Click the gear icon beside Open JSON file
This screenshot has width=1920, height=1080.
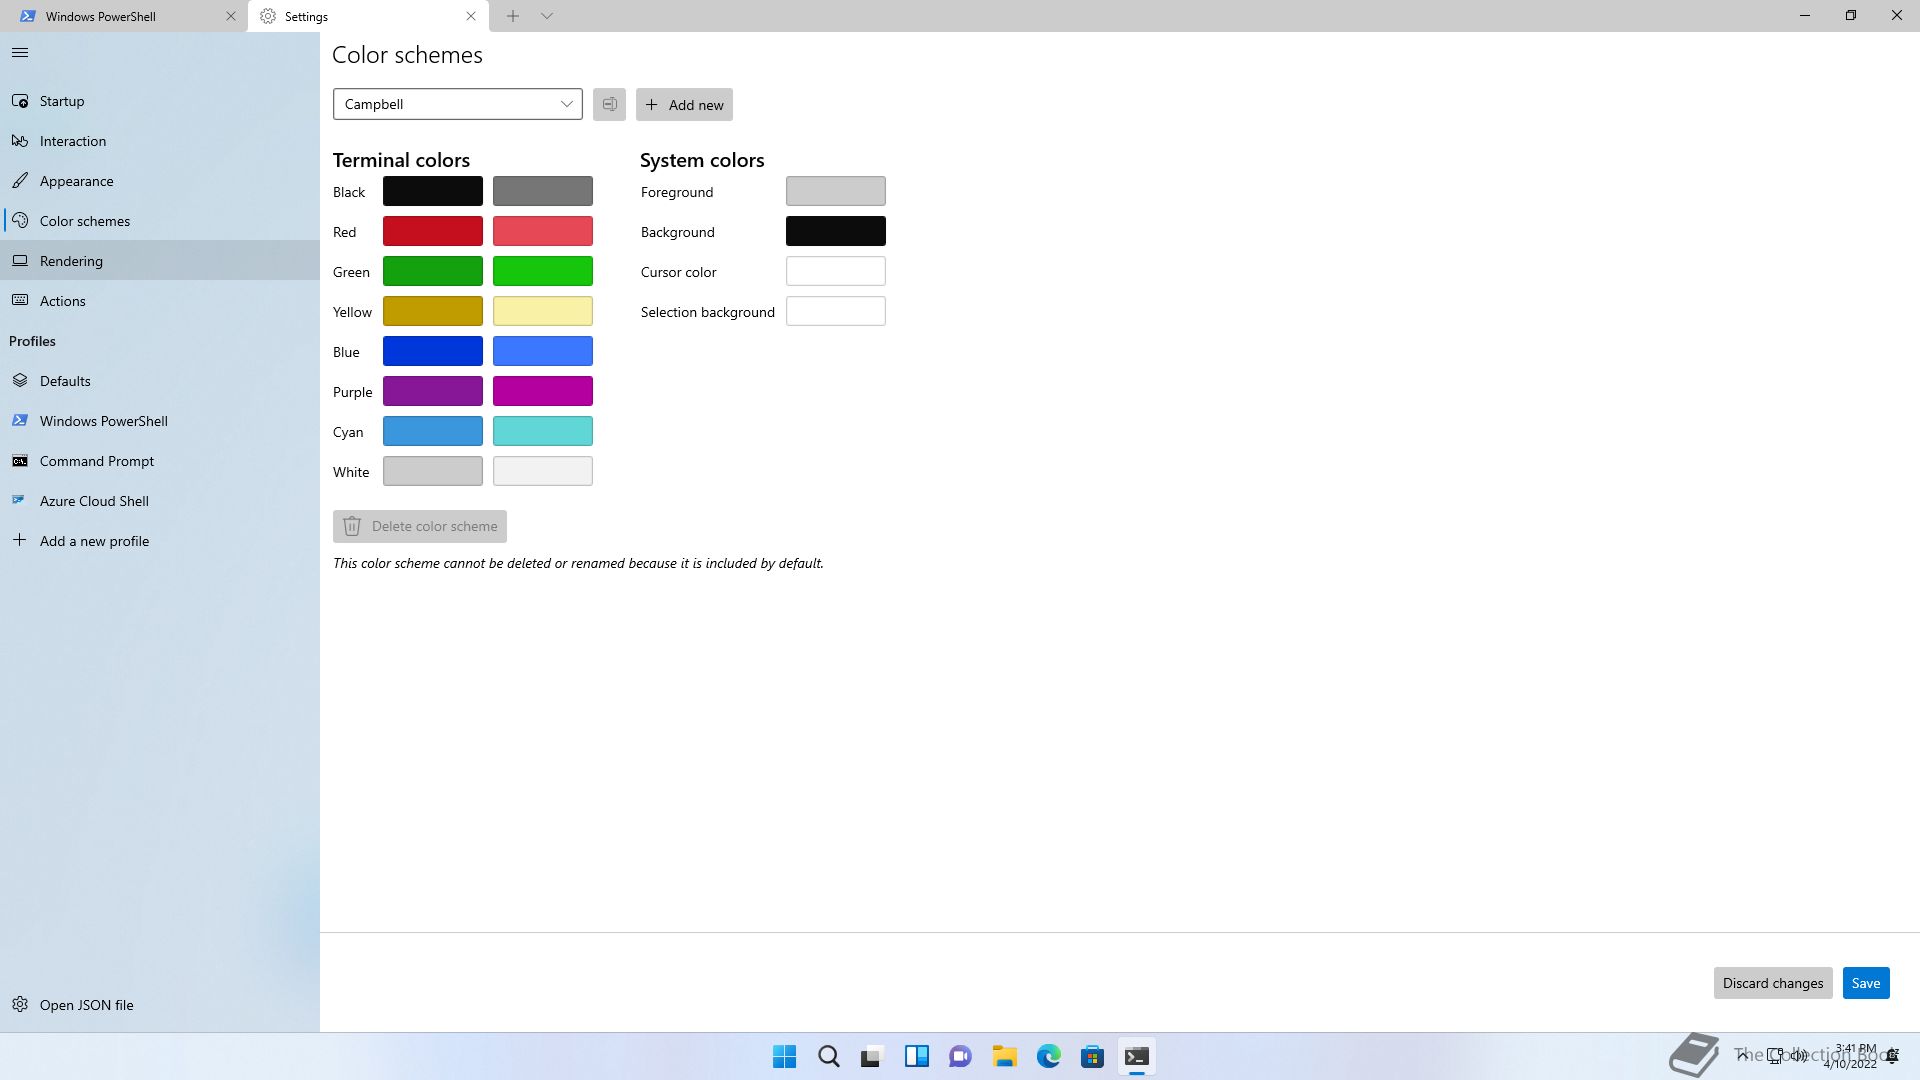click(x=20, y=1005)
